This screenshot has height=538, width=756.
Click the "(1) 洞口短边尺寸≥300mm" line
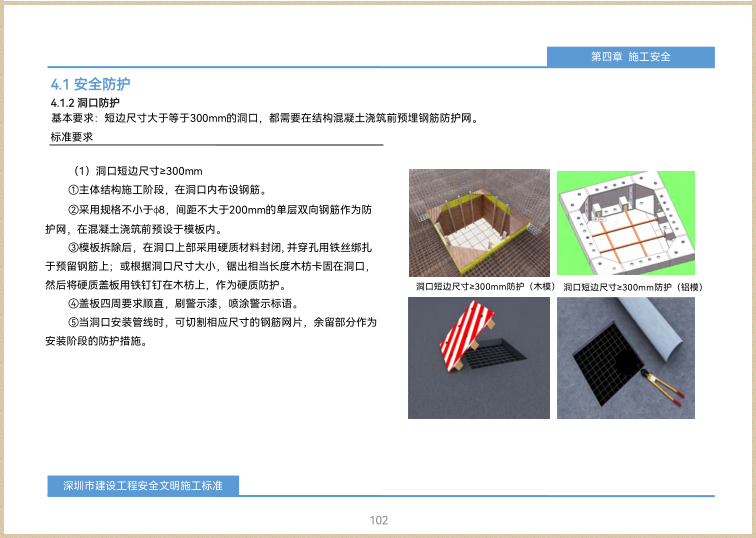[135, 171]
